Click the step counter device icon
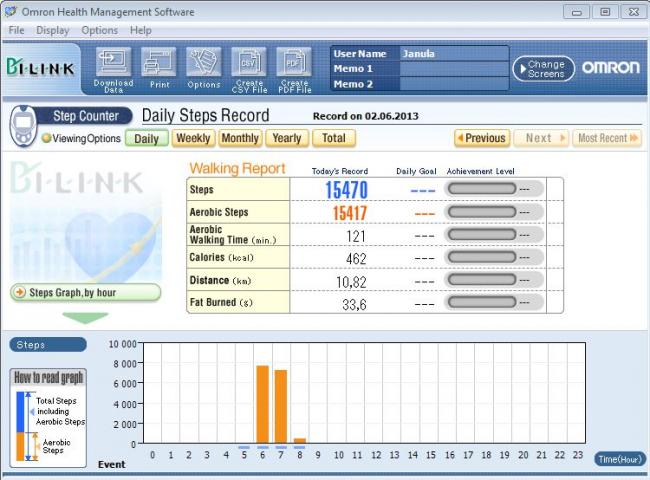Viewport: 650px width, 480px height. [23, 125]
